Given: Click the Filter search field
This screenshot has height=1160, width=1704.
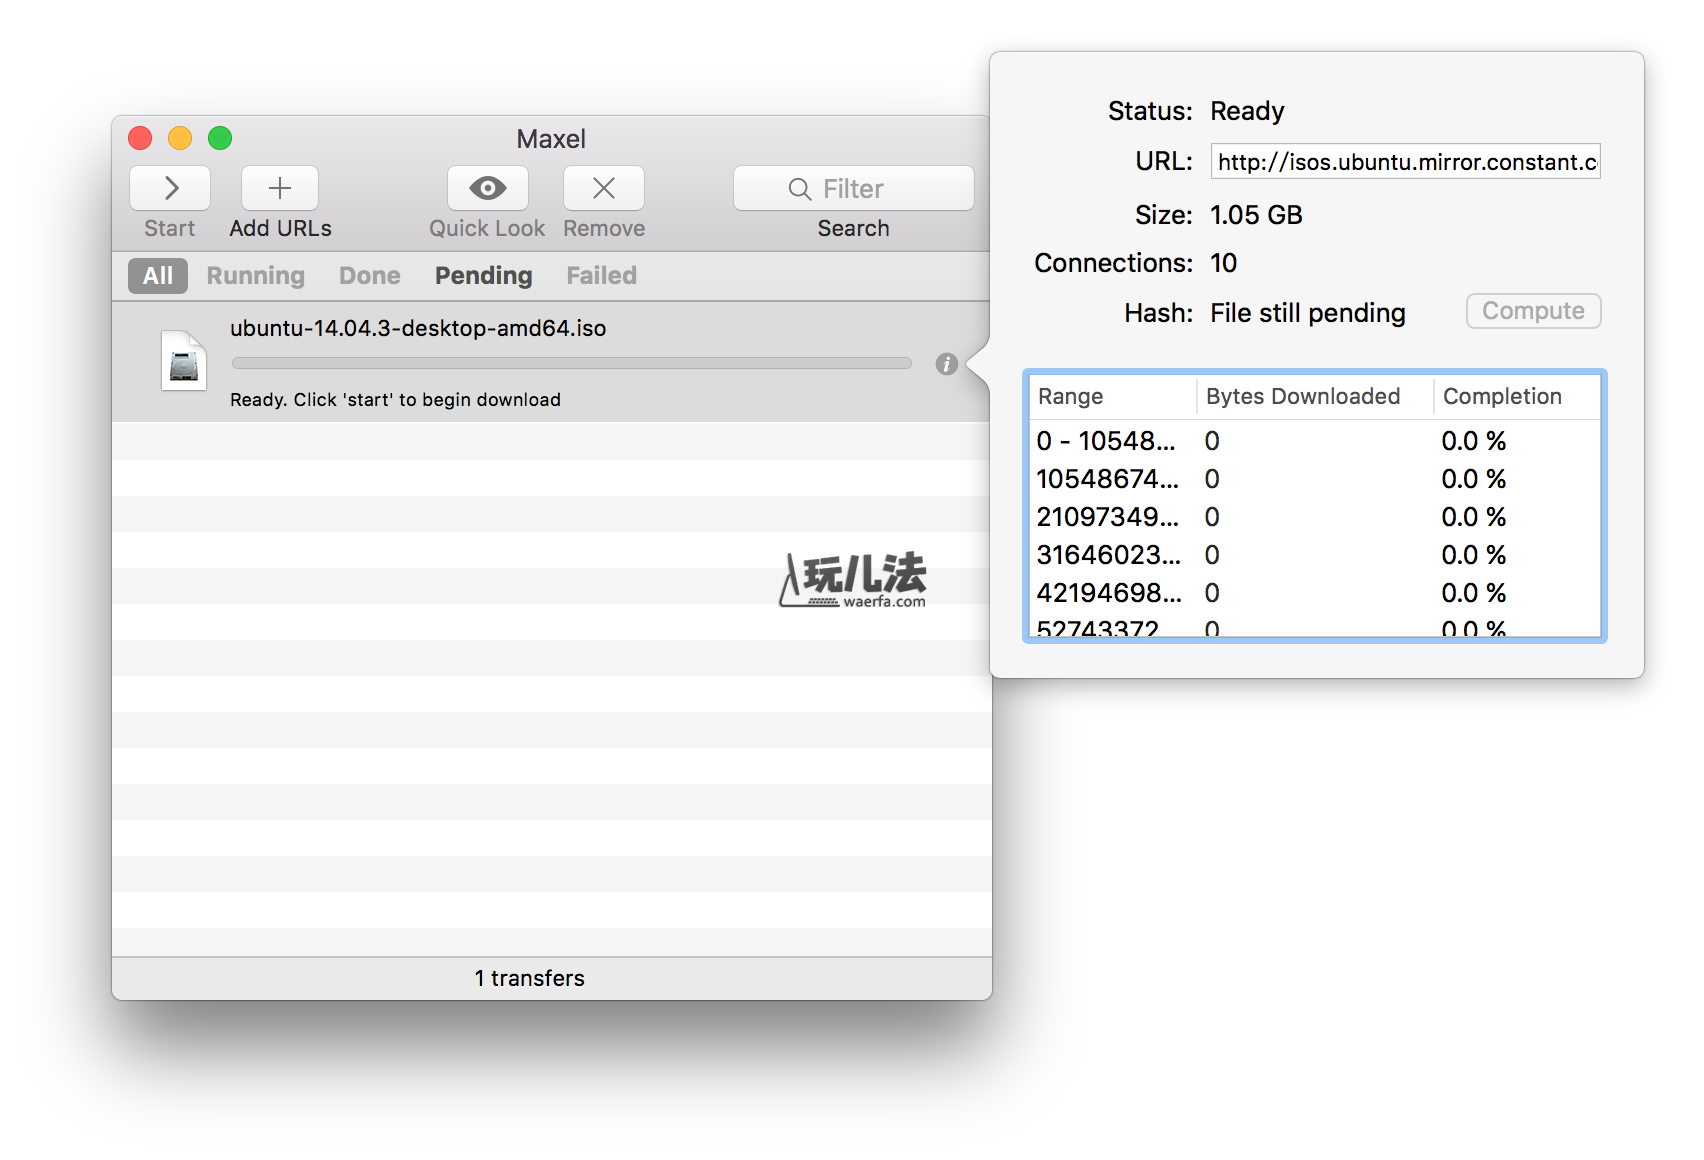Looking at the screenshot, I should [x=854, y=188].
